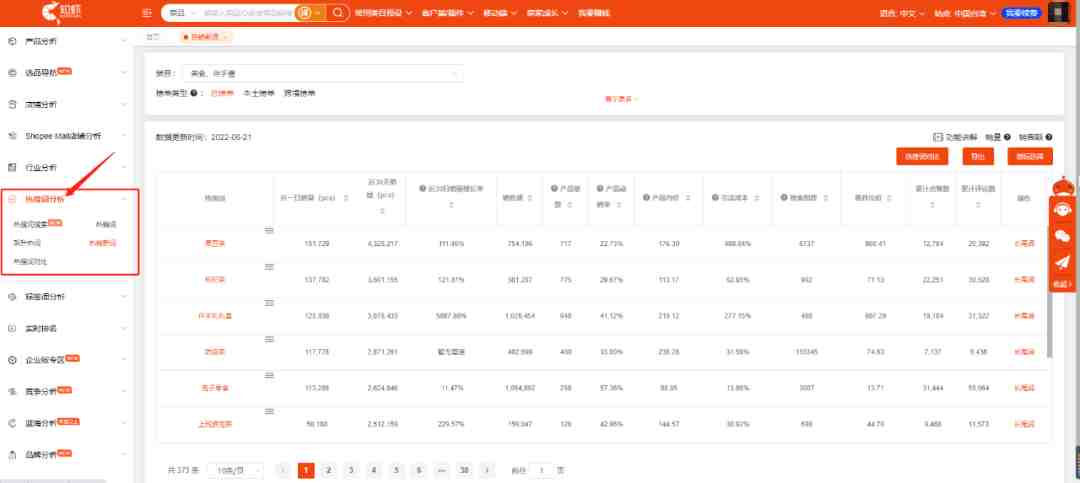
Task: Select the 本土榜单 list type option
Action: (x=259, y=93)
